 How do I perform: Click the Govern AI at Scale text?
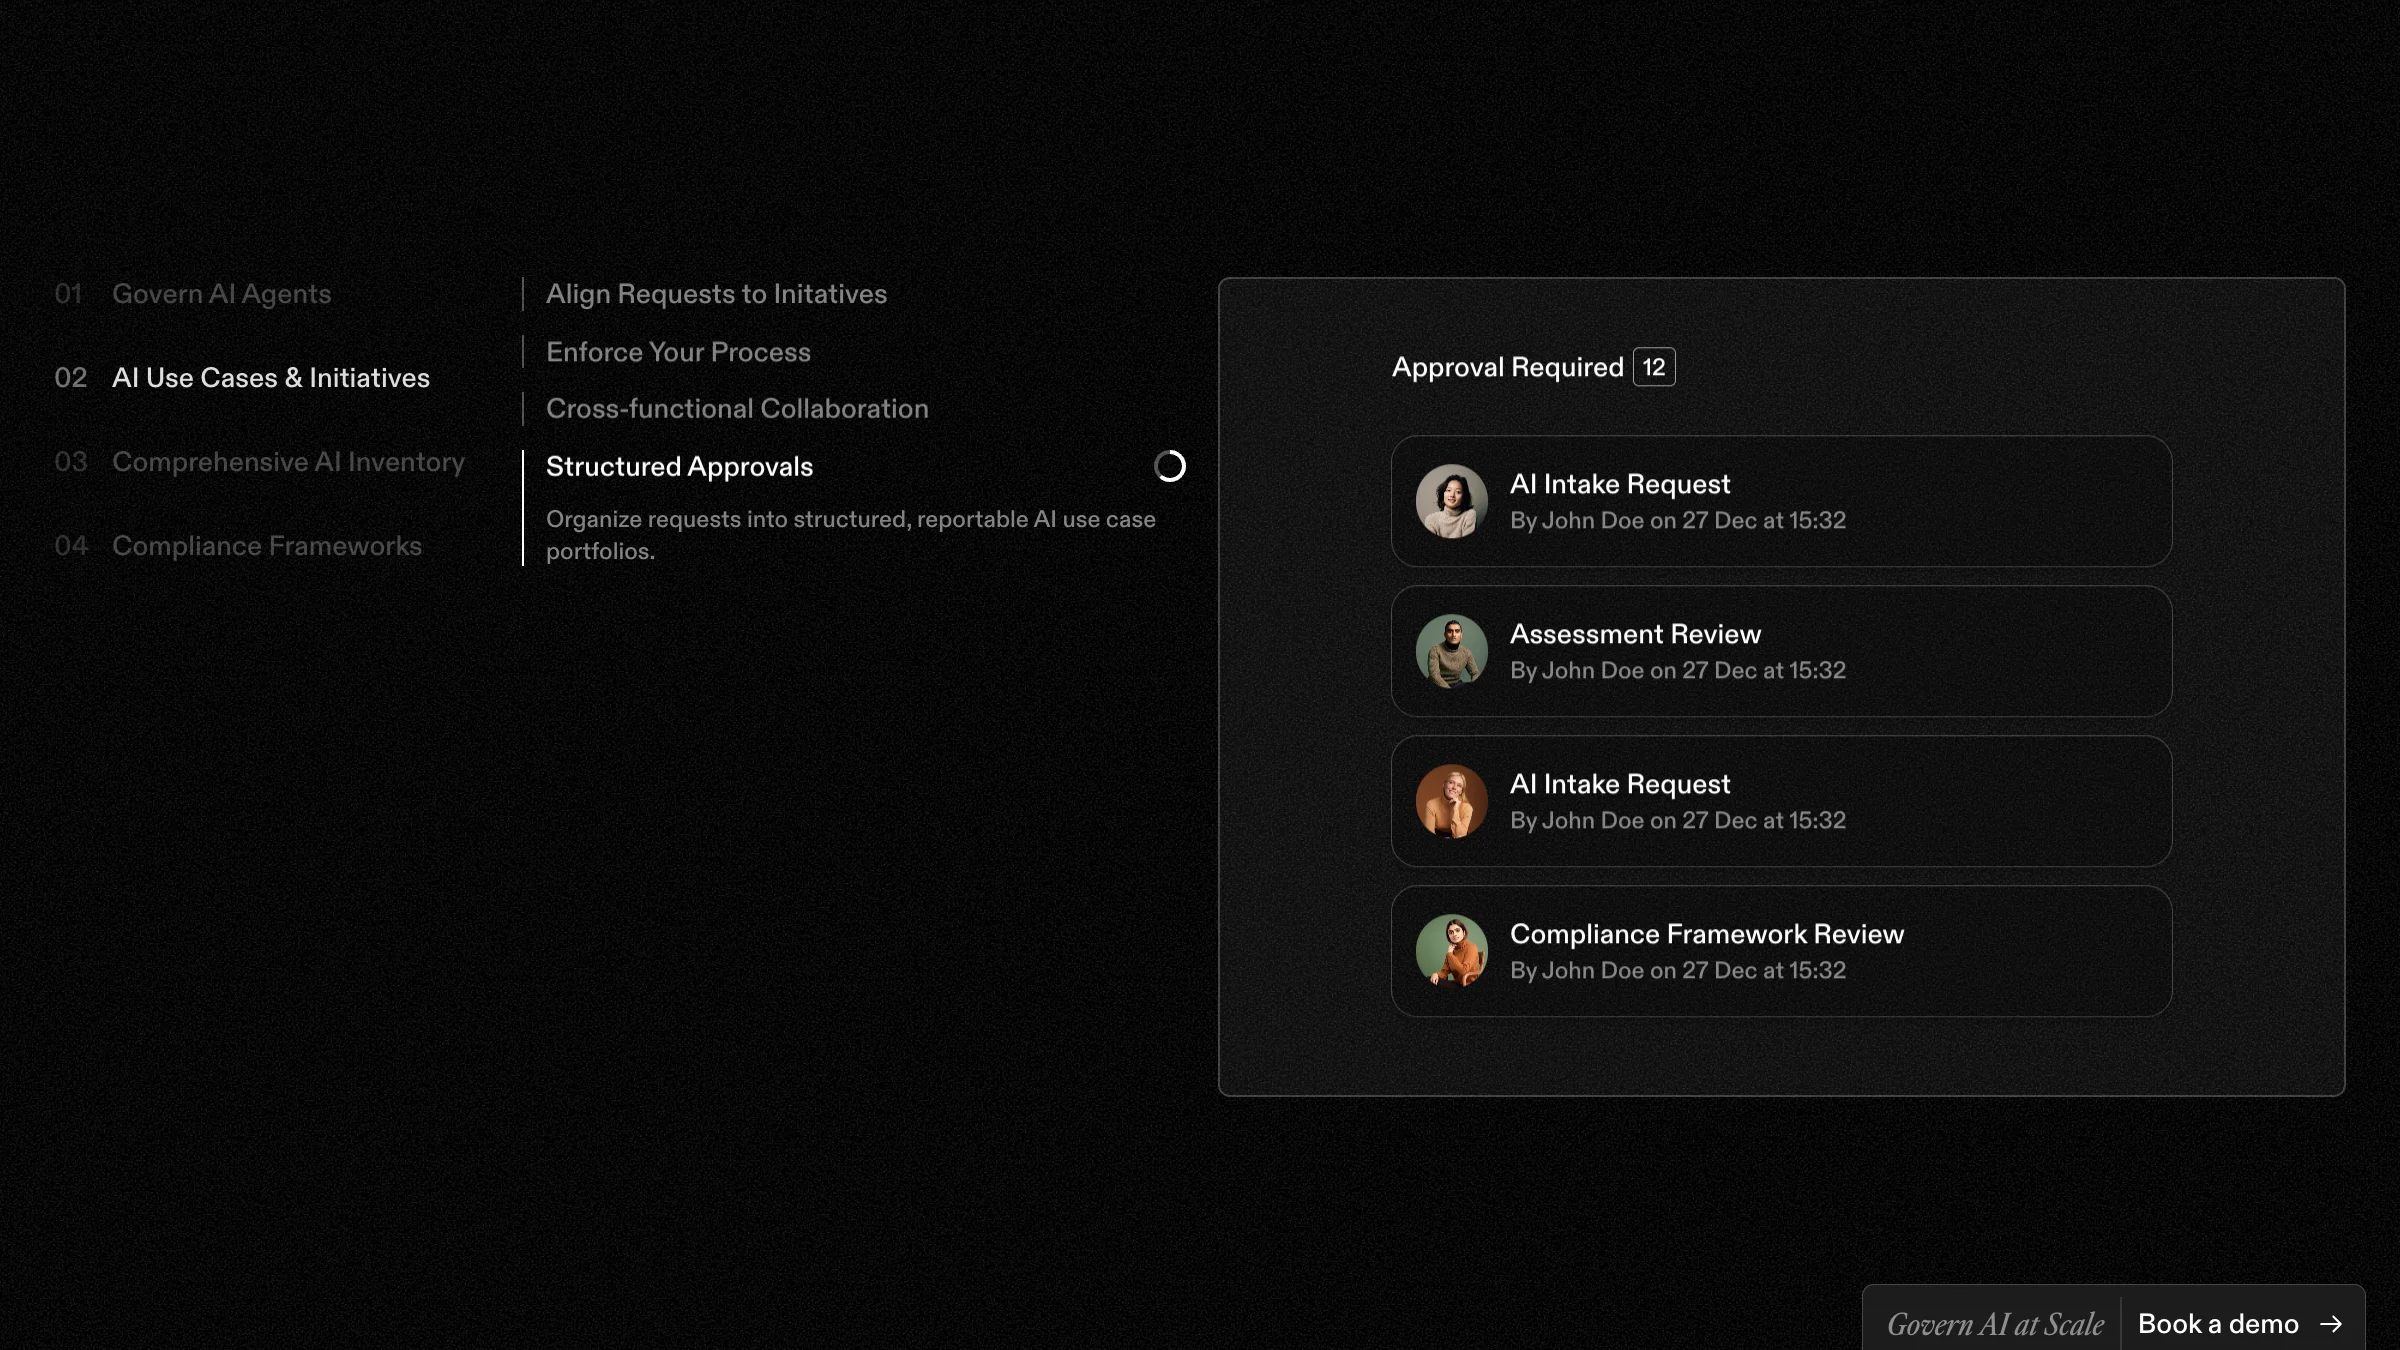coord(1995,1324)
